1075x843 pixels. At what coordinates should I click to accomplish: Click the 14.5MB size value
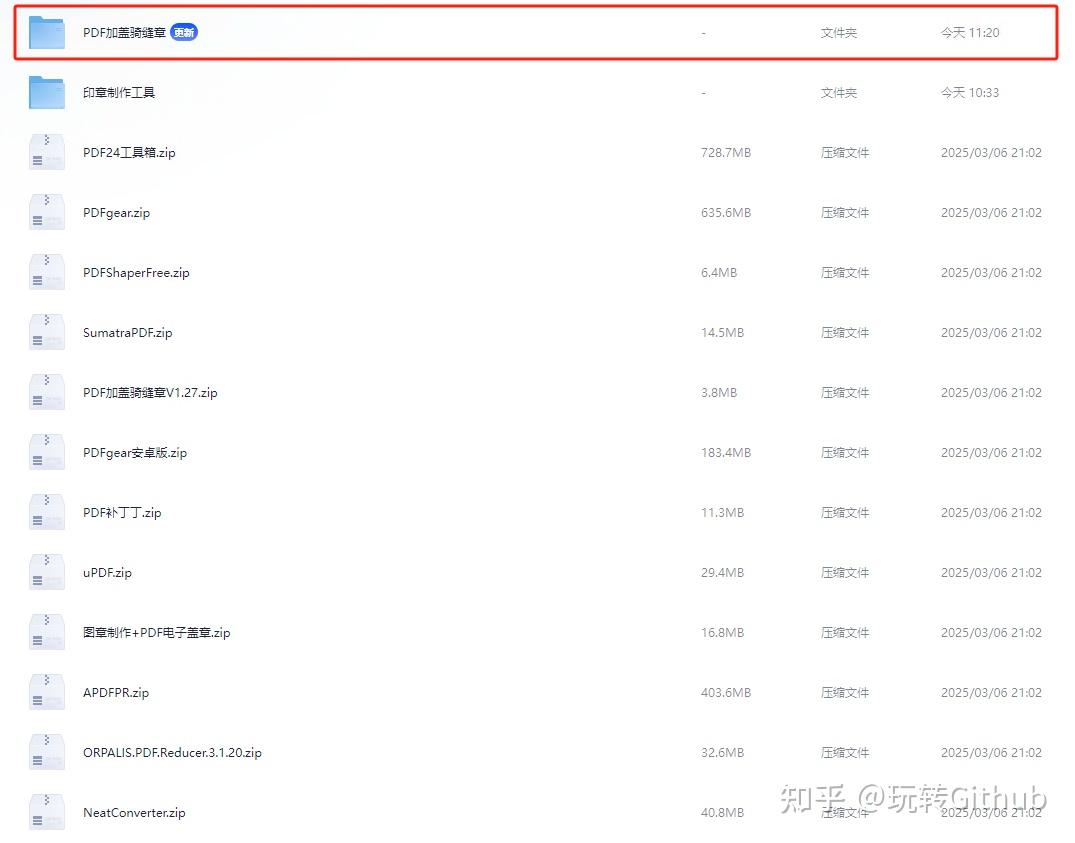(x=722, y=332)
